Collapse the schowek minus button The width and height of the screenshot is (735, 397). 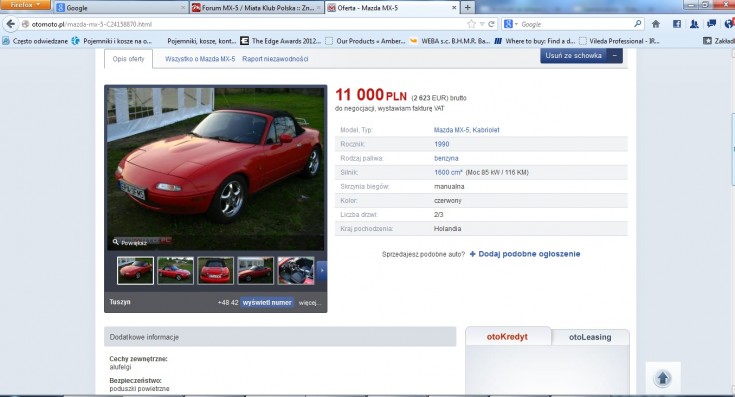click(615, 55)
